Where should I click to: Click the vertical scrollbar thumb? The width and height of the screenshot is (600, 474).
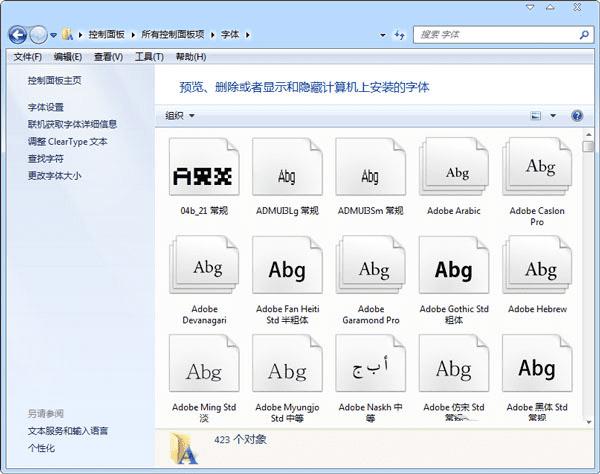(589, 147)
